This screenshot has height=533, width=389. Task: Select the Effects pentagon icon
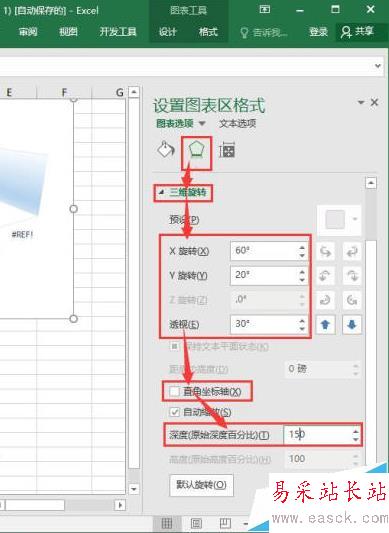point(197,150)
